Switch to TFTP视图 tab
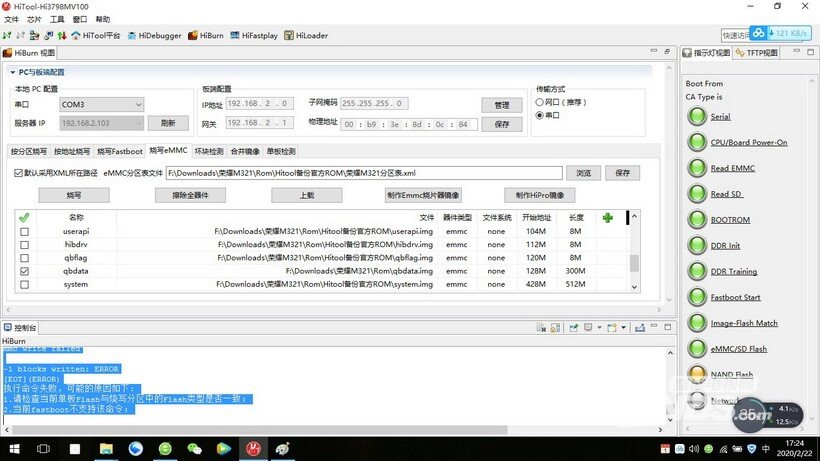 757,53
